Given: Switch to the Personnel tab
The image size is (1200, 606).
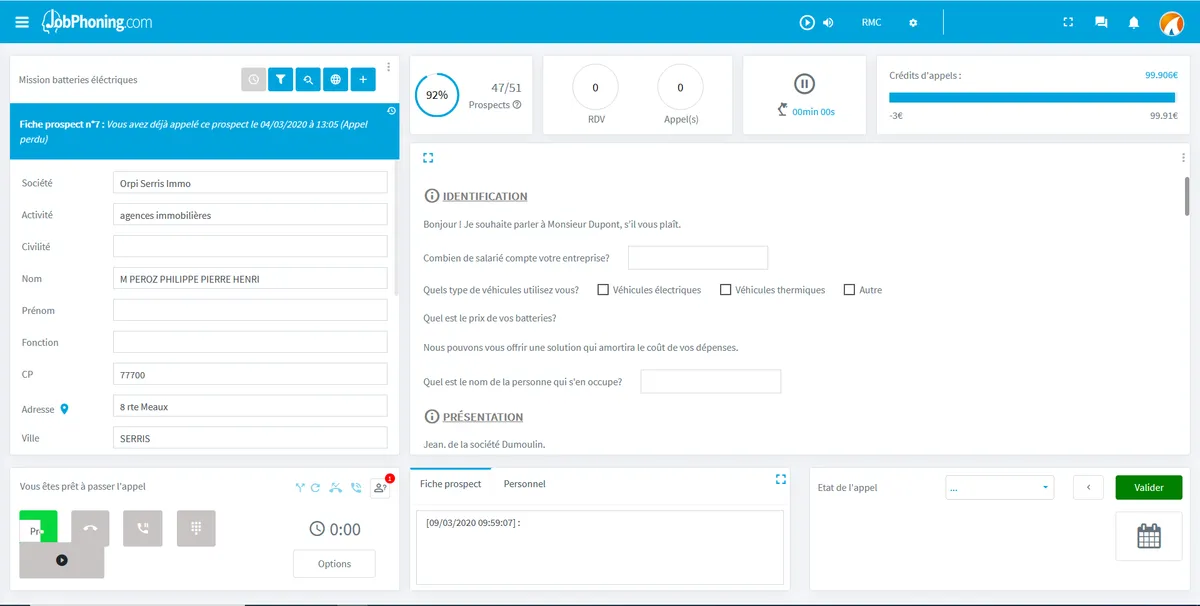Looking at the screenshot, I should pyautogui.click(x=525, y=484).
